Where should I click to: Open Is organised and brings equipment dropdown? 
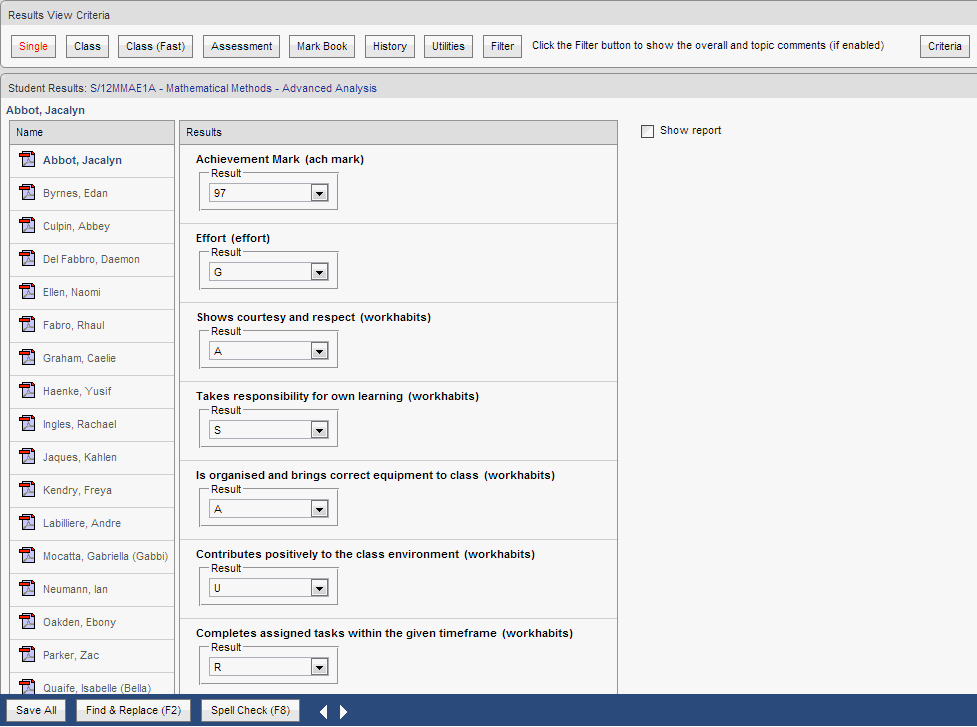[320, 510]
